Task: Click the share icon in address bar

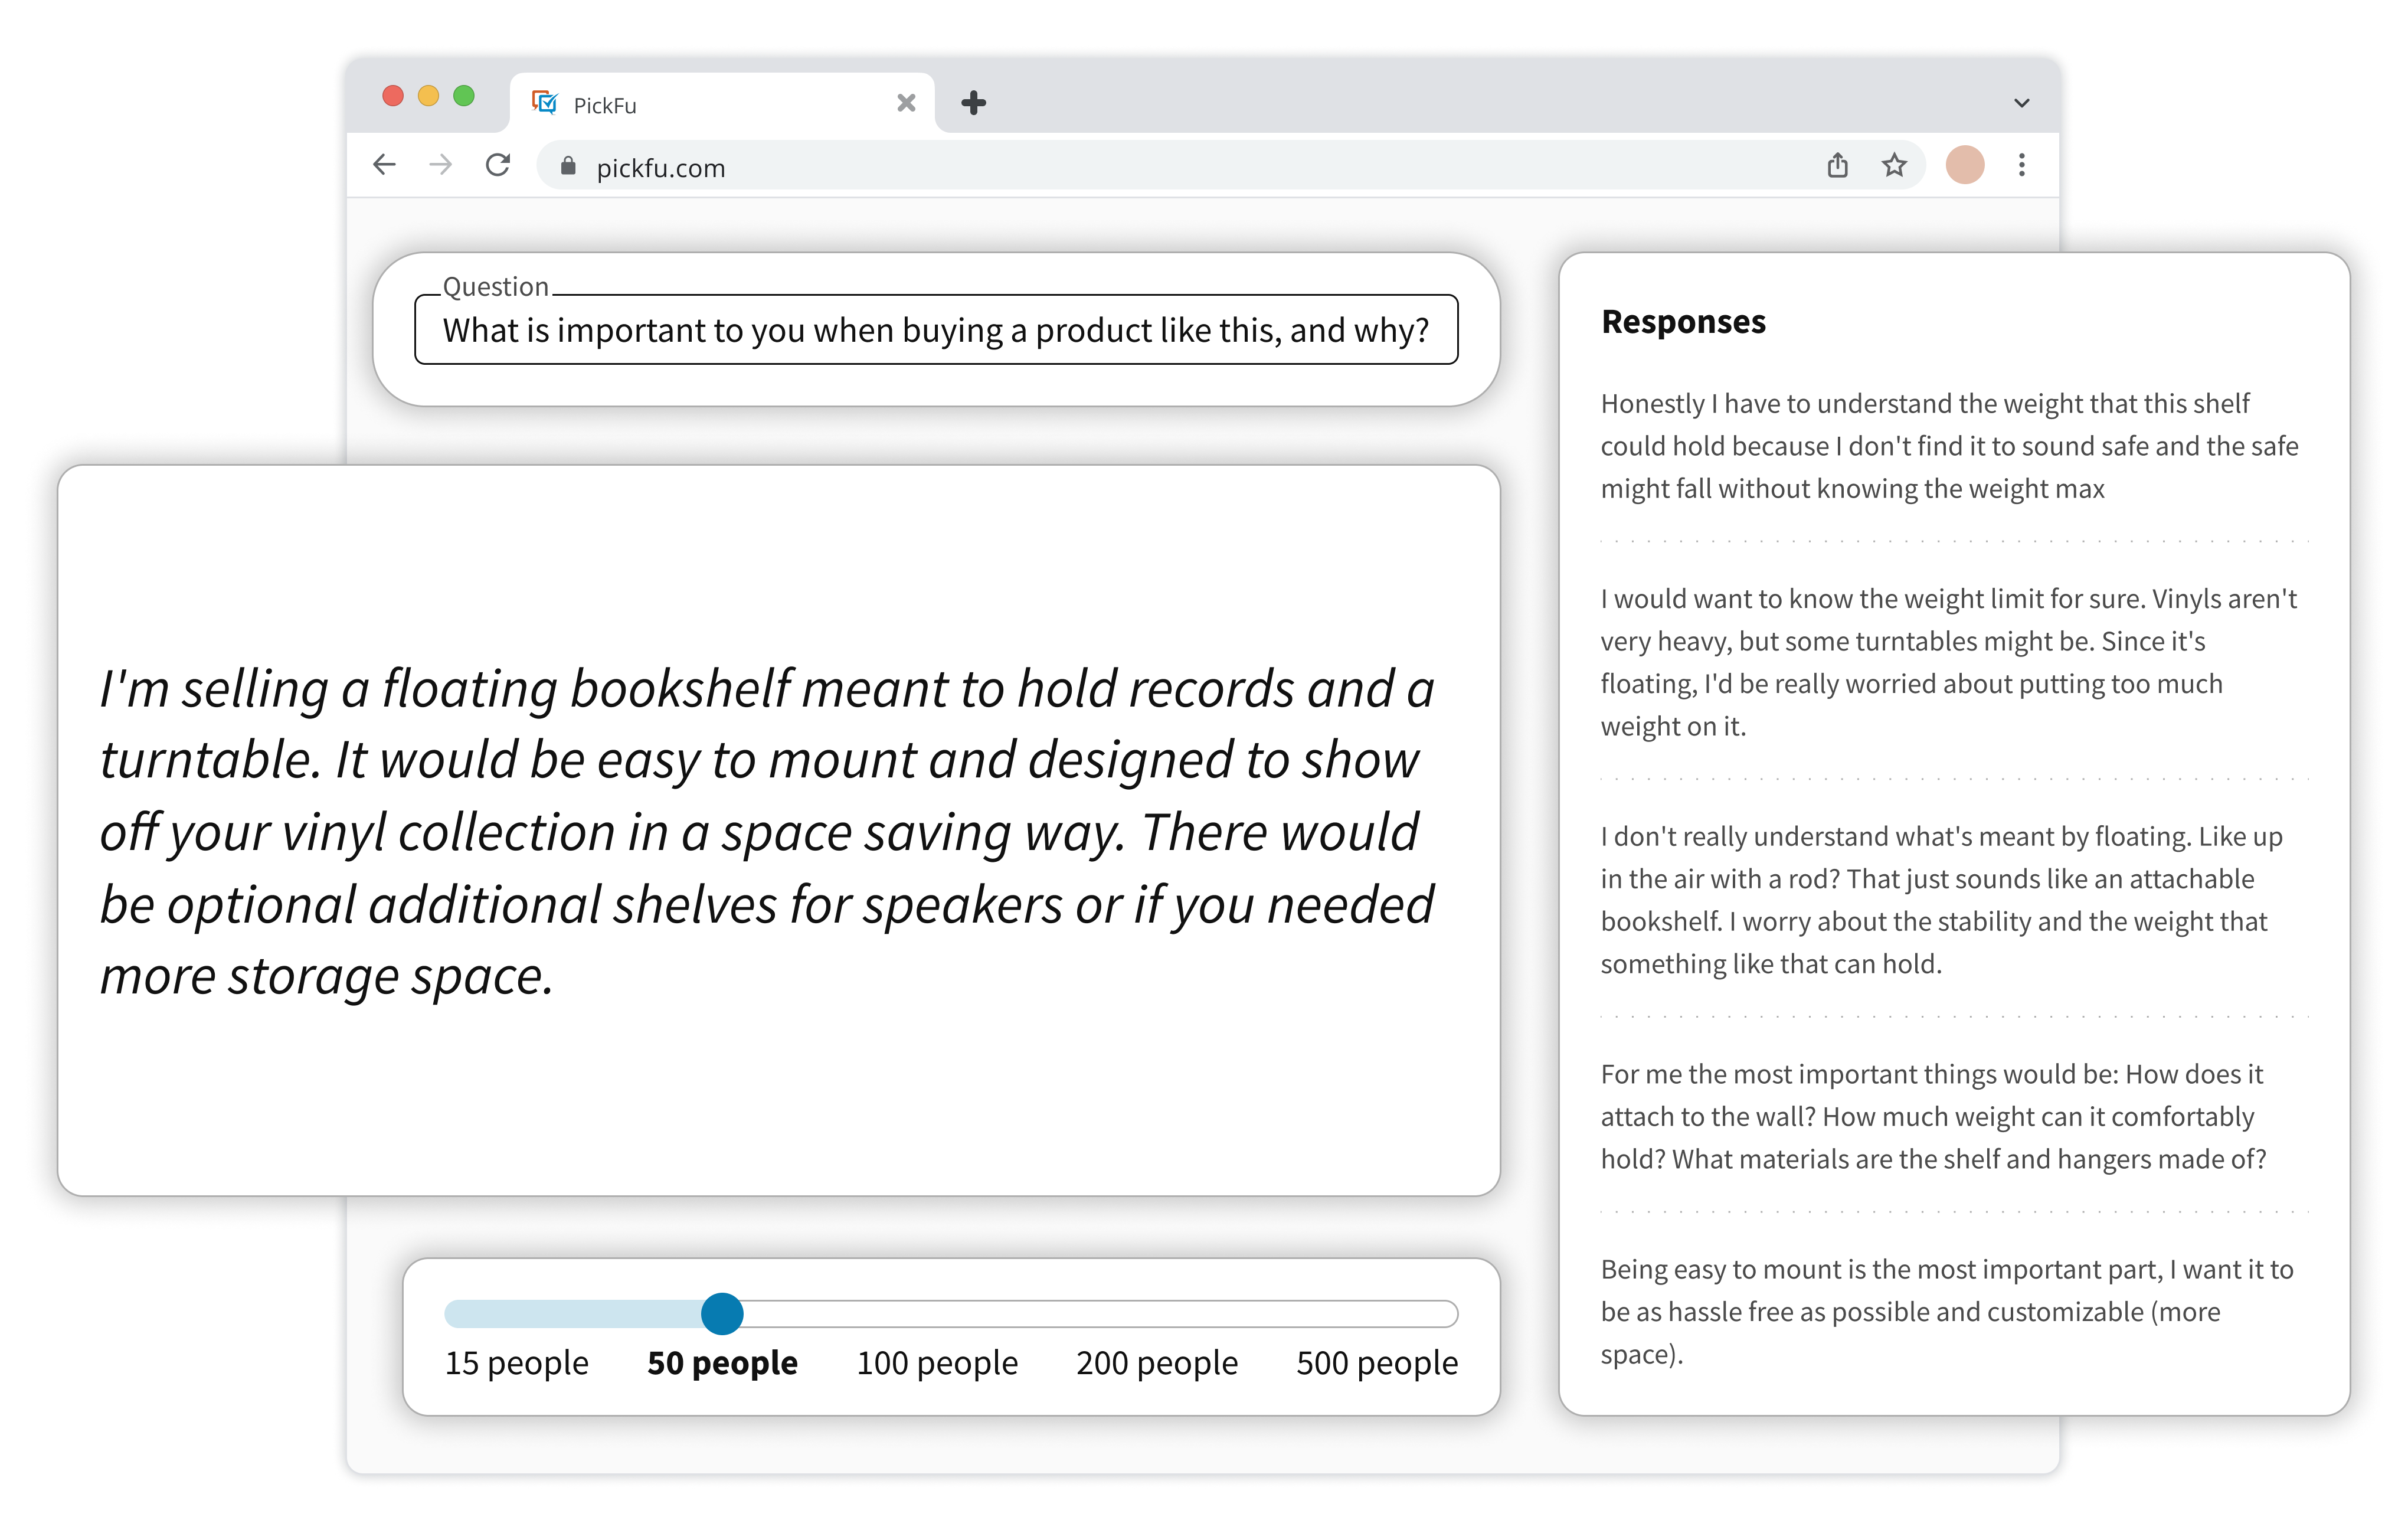Action: click(1837, 165)
